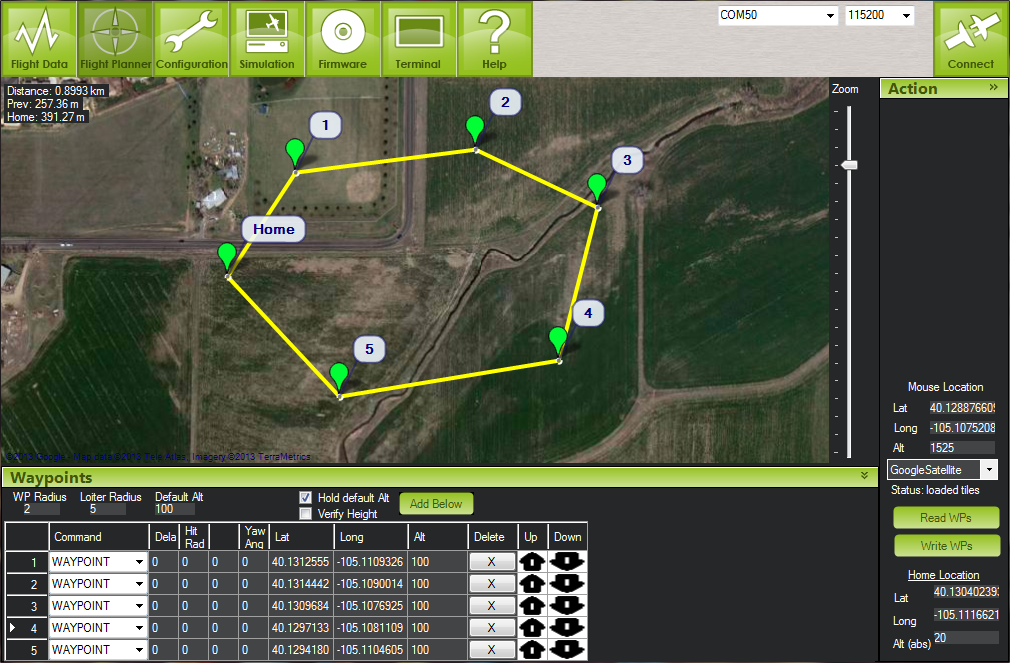This screenshot has height=663, width=1010.
Task: Open the Terminal screen
Action: pyautogui.click(x=419, y=39)
